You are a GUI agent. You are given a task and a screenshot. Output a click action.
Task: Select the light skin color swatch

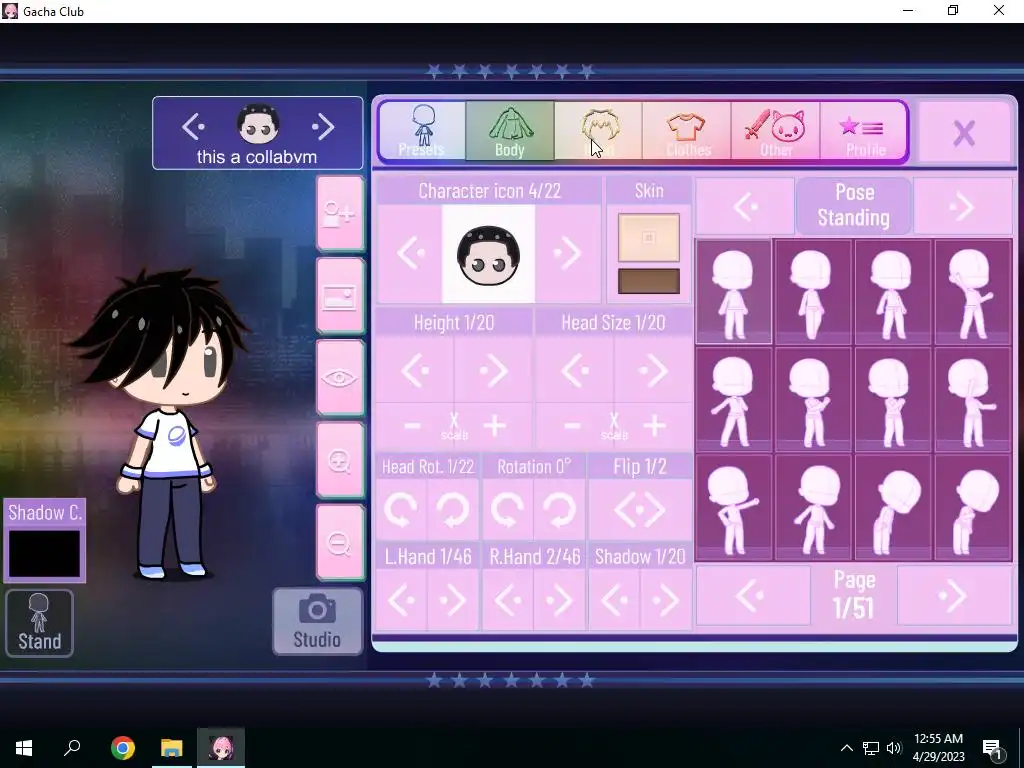(x=648, y=238)
